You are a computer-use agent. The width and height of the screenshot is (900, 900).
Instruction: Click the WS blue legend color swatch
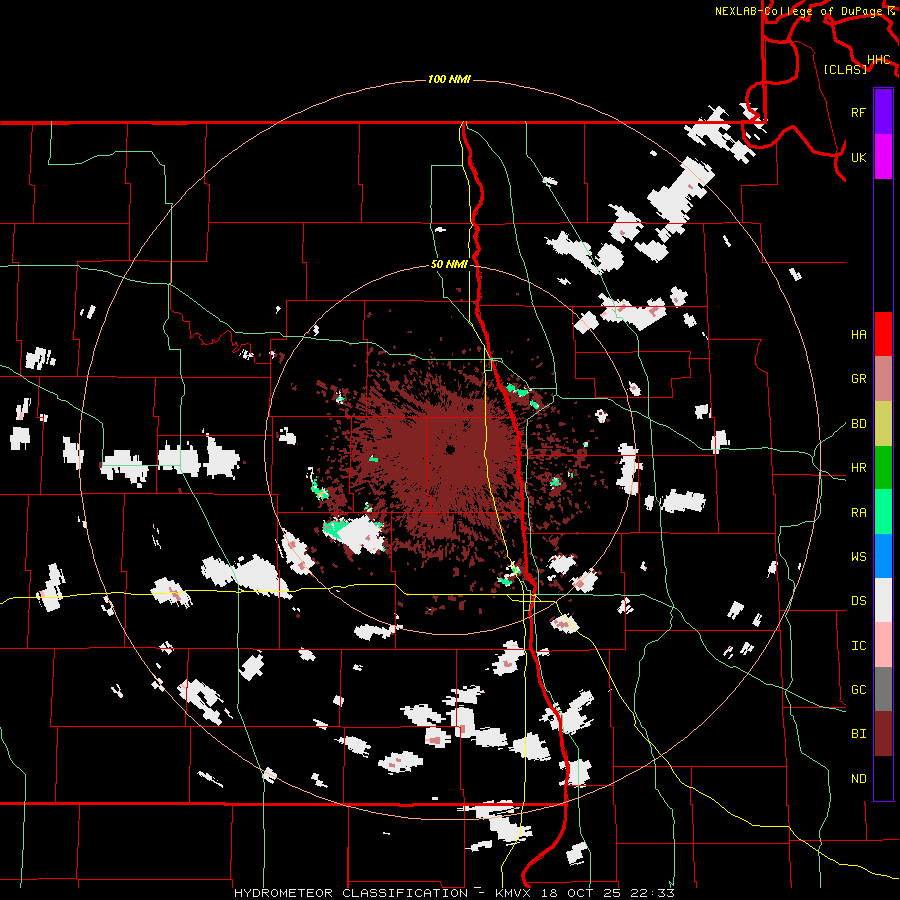(883, 556)
